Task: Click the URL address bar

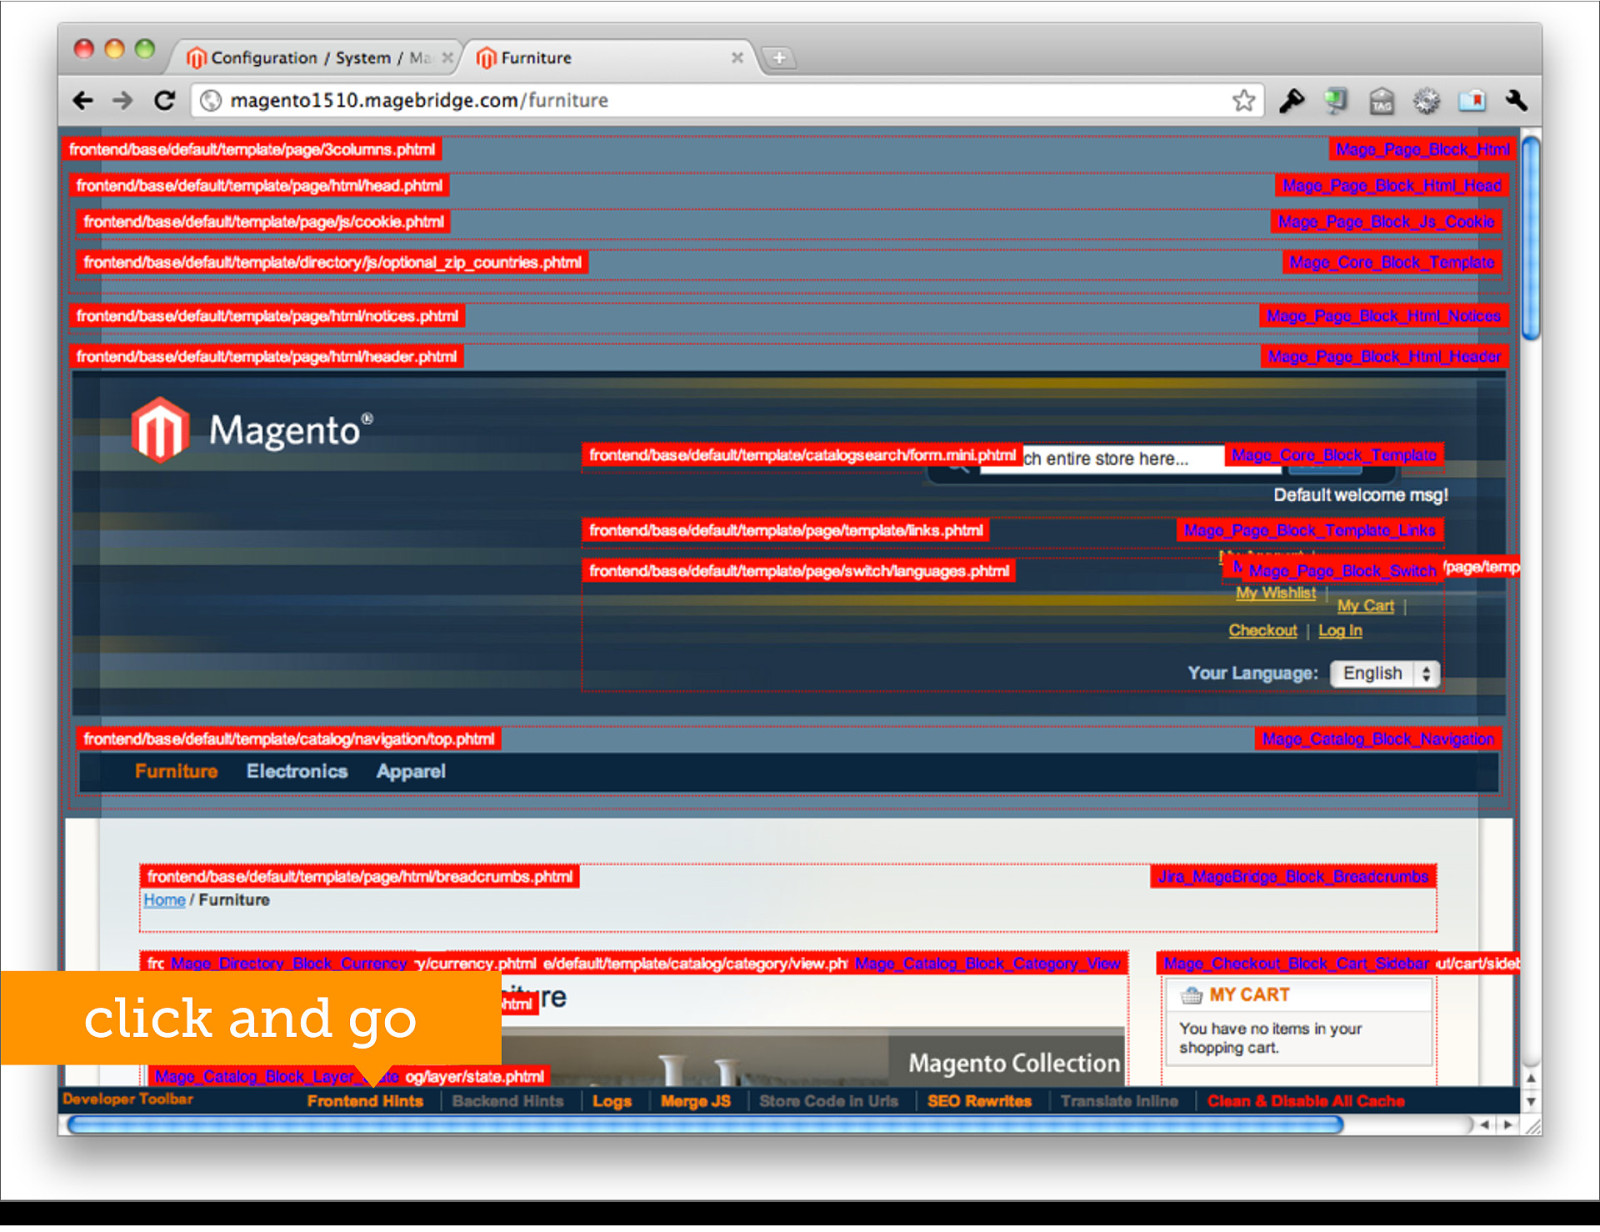Action: 728,100
